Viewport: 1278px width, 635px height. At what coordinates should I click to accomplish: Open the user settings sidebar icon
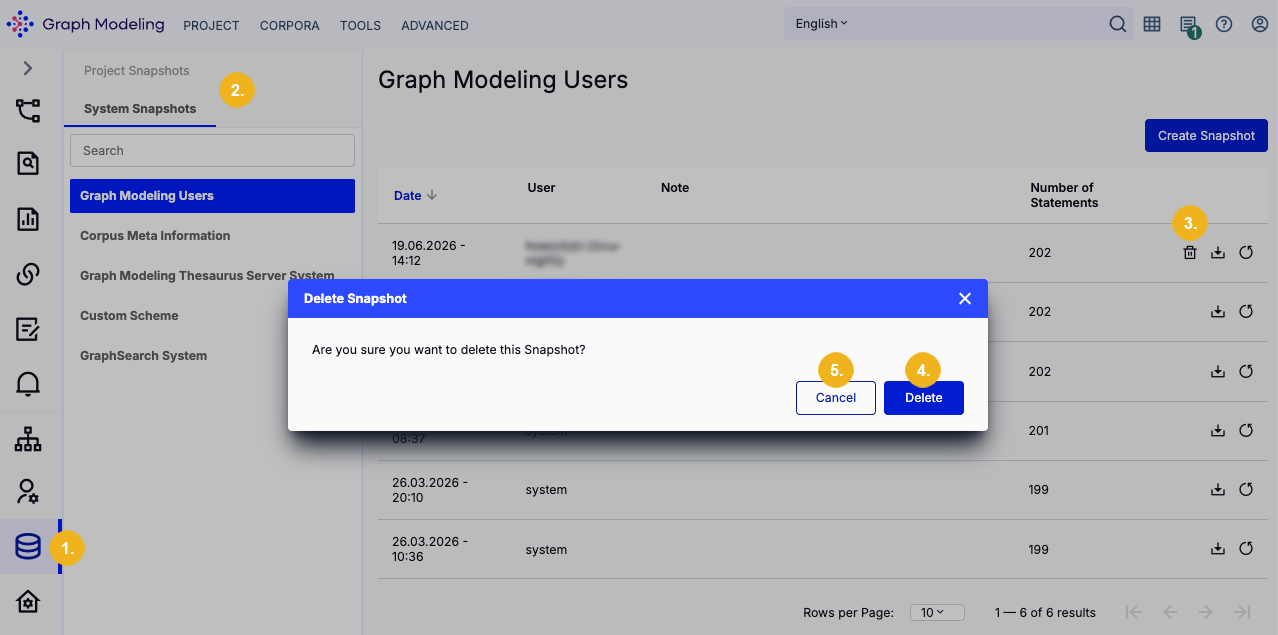28,491
